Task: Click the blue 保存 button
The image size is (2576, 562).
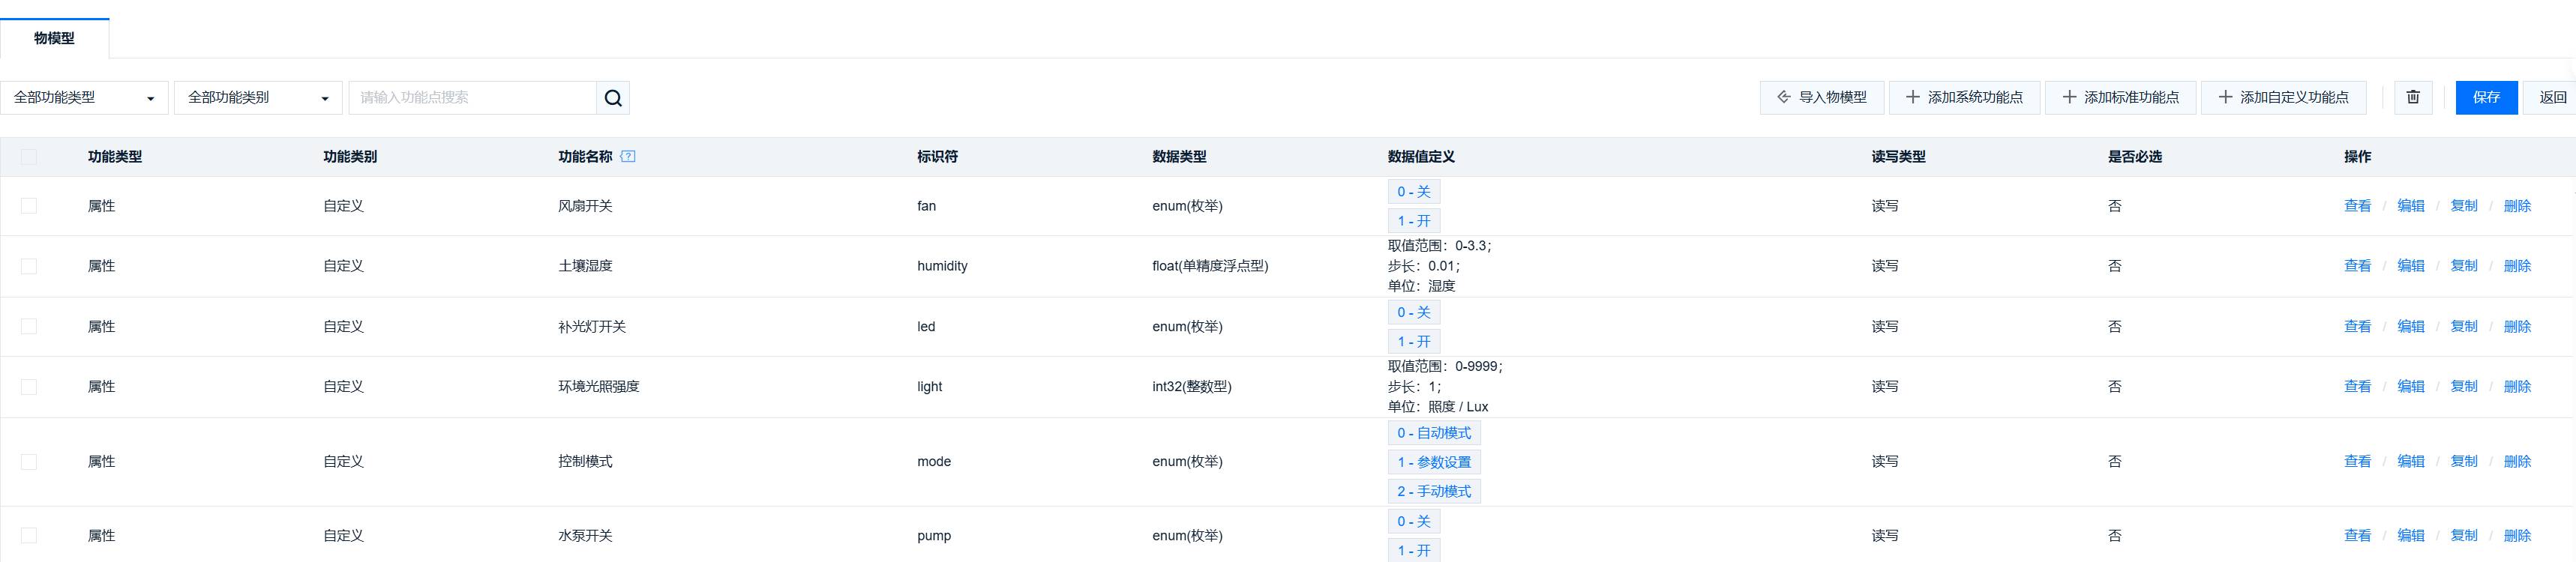Action: tap(2486, 97)
